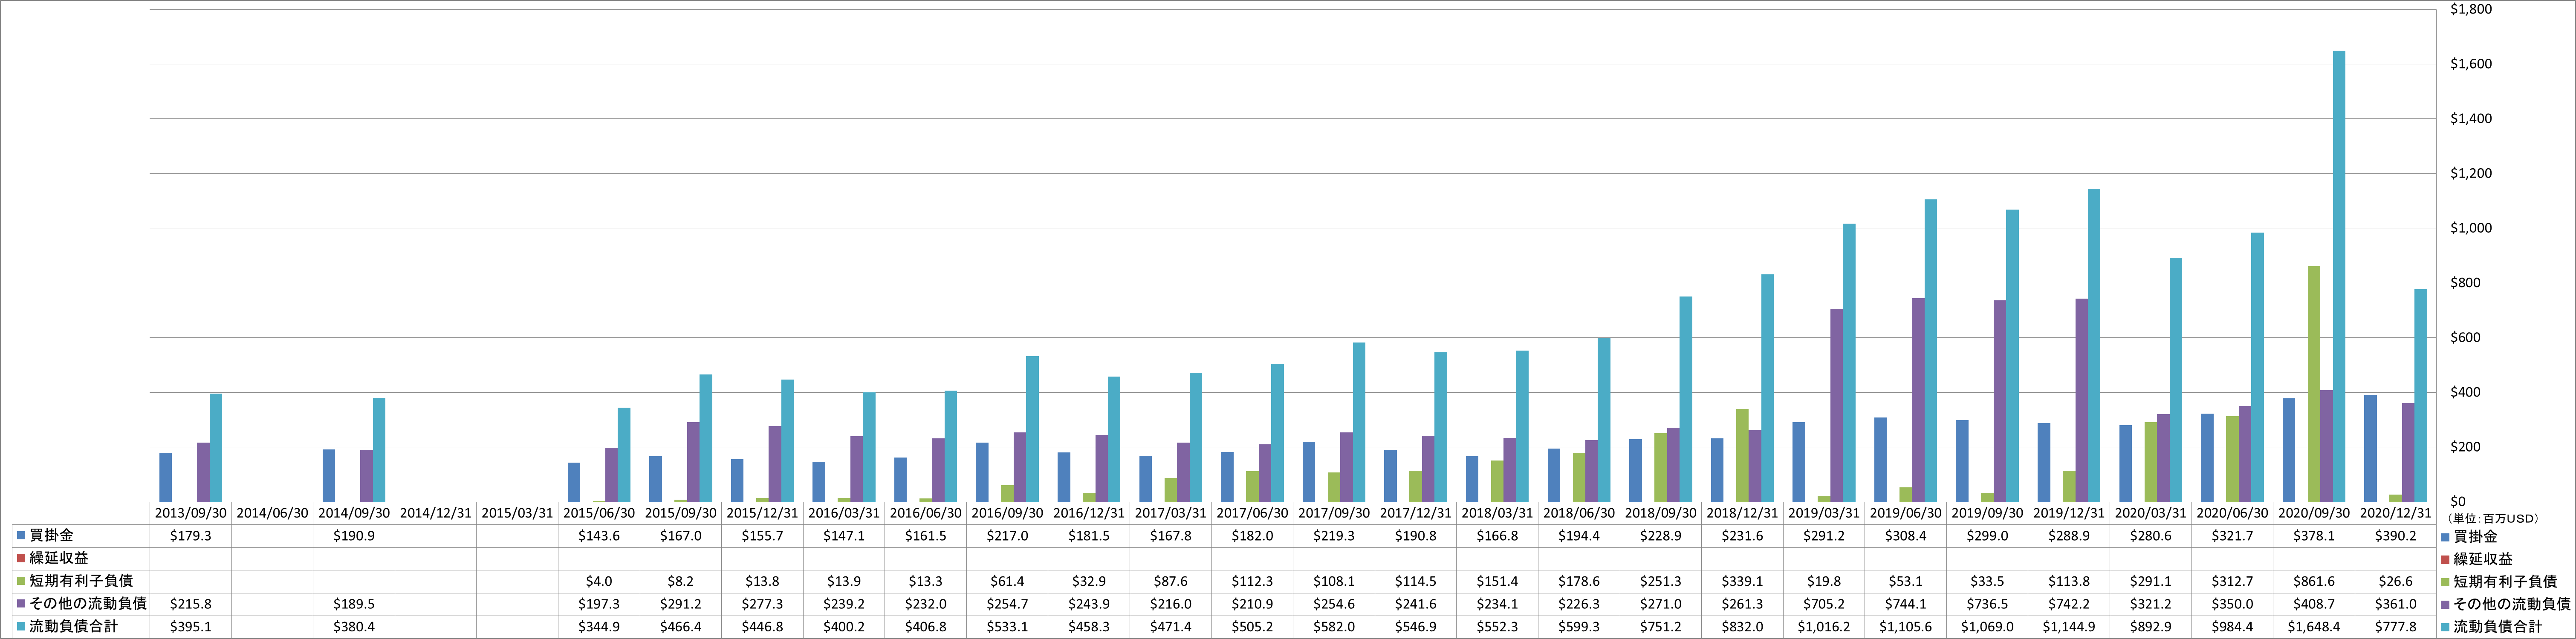Screen dimensions: 2576x639
Task: Click the $26.6 cell for 2020/12/31
Action: tap(2396, 581)
